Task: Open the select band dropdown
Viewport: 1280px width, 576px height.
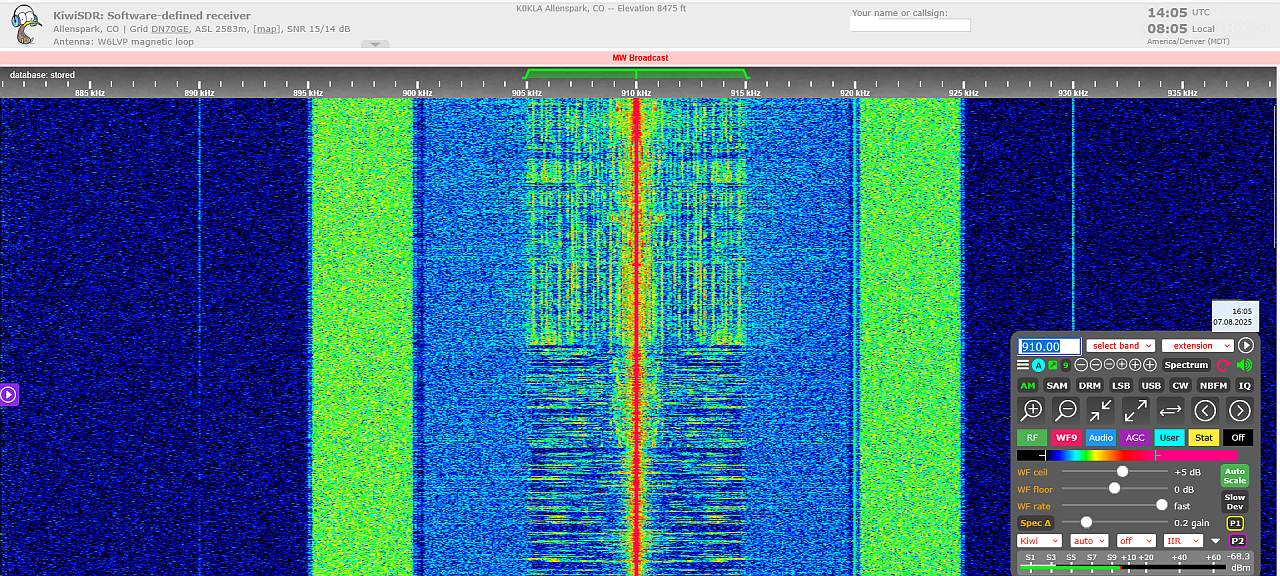Action: 1120,346
